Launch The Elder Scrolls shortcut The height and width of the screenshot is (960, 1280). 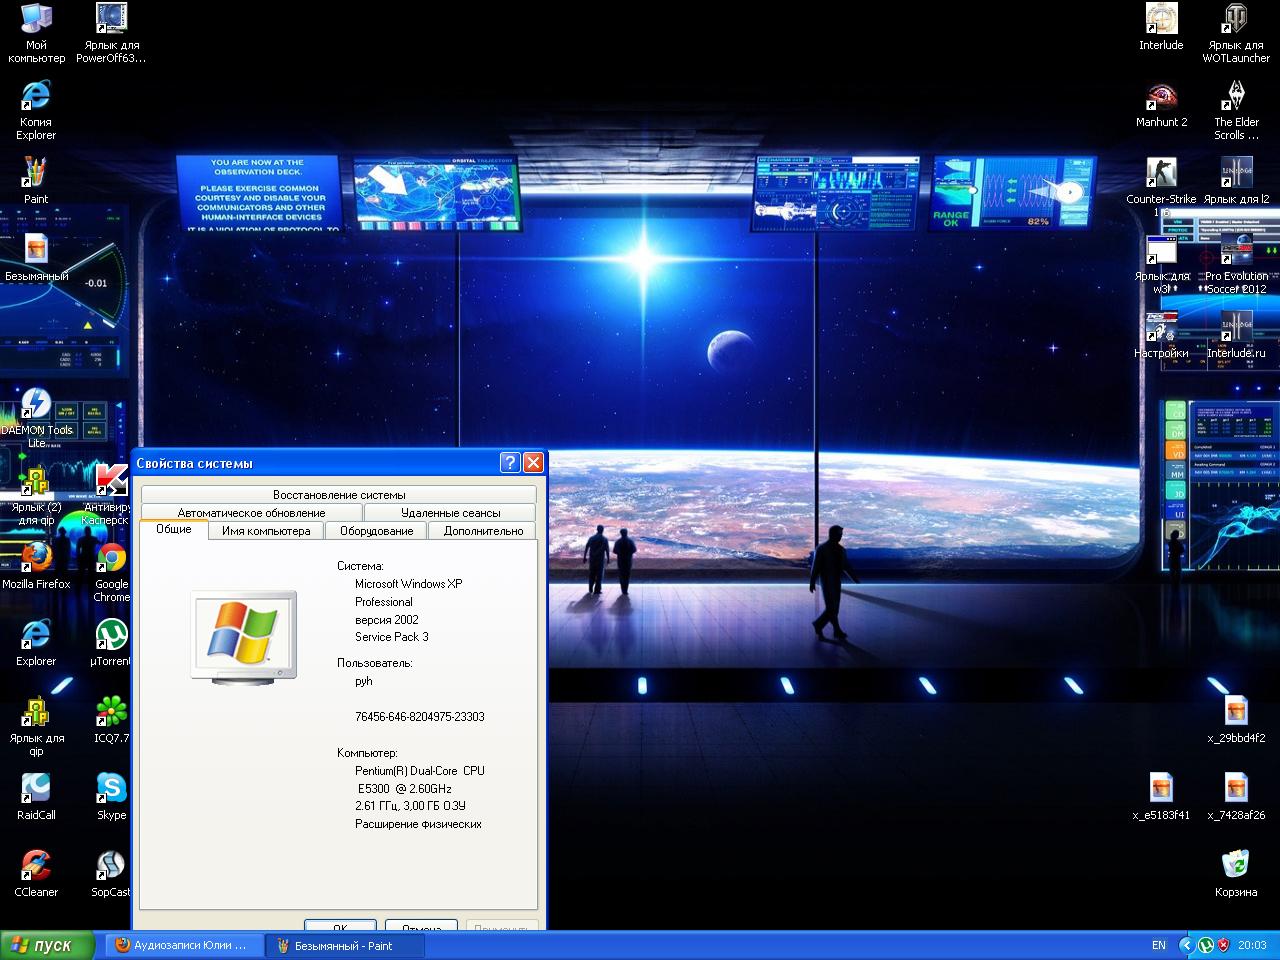[x=1236, y=97]
